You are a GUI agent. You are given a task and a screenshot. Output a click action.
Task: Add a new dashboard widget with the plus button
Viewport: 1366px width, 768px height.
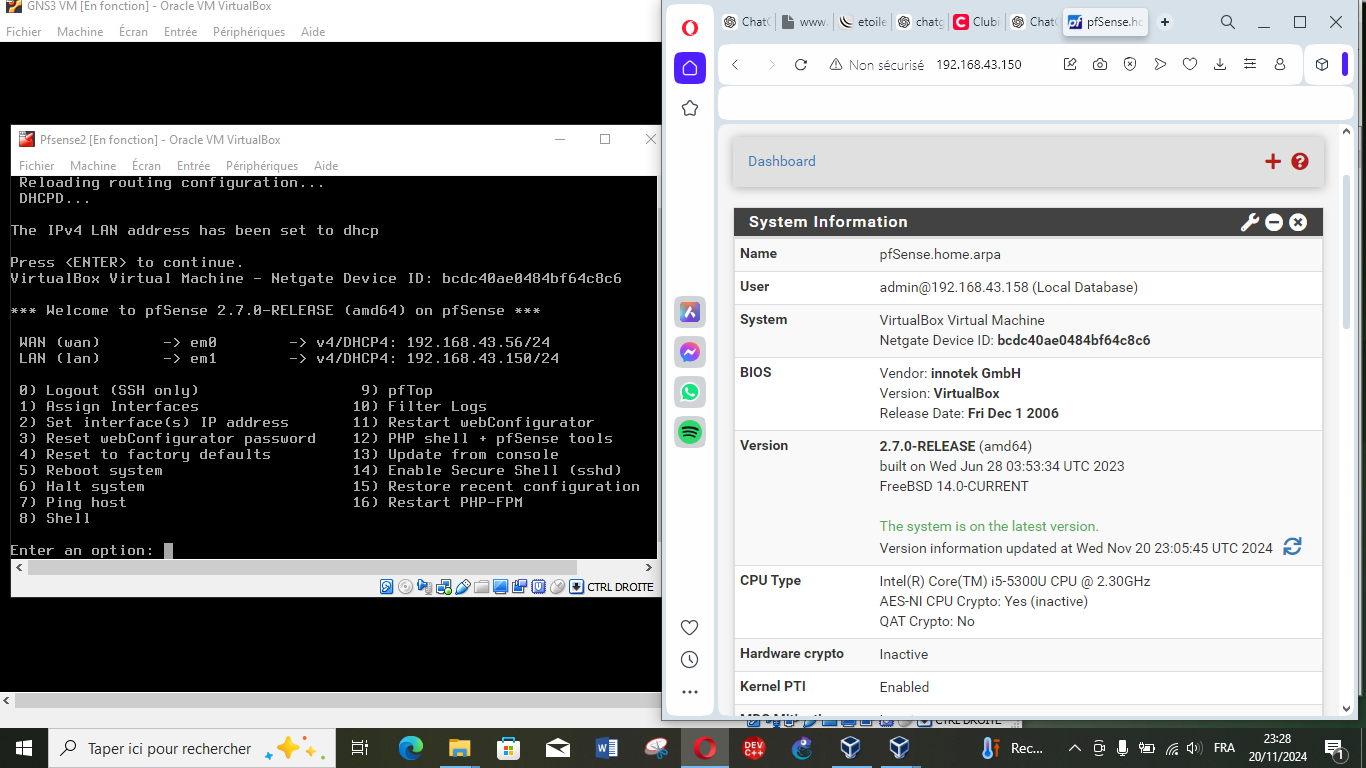tap(1273, 161)
